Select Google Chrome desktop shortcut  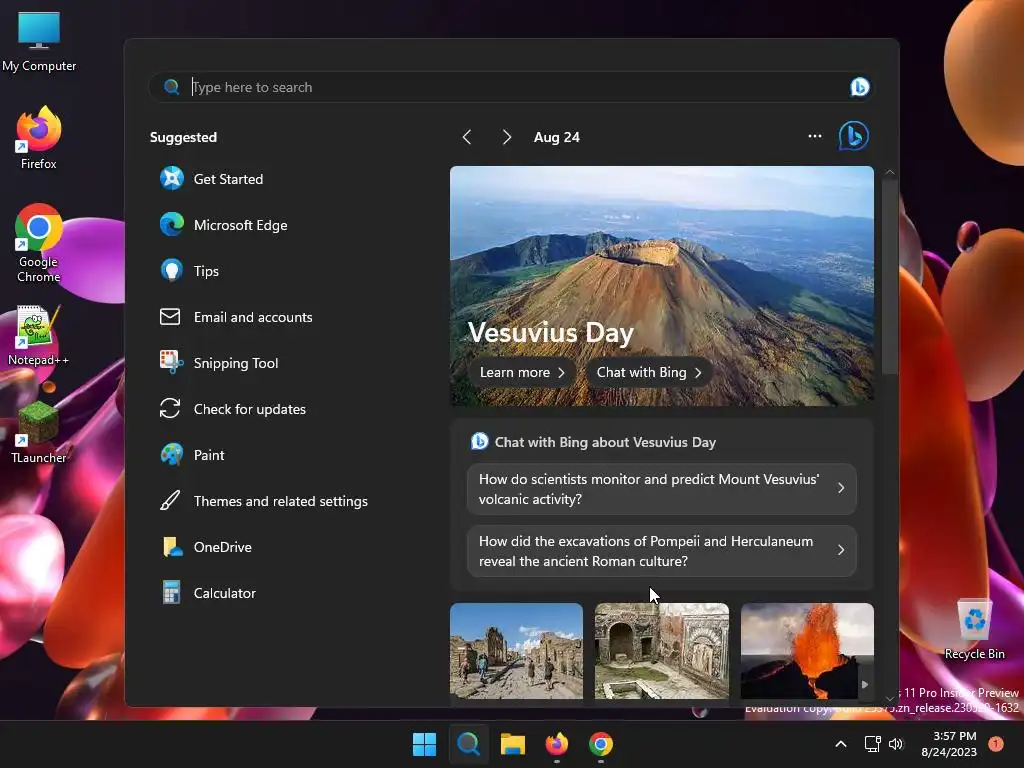39,243
